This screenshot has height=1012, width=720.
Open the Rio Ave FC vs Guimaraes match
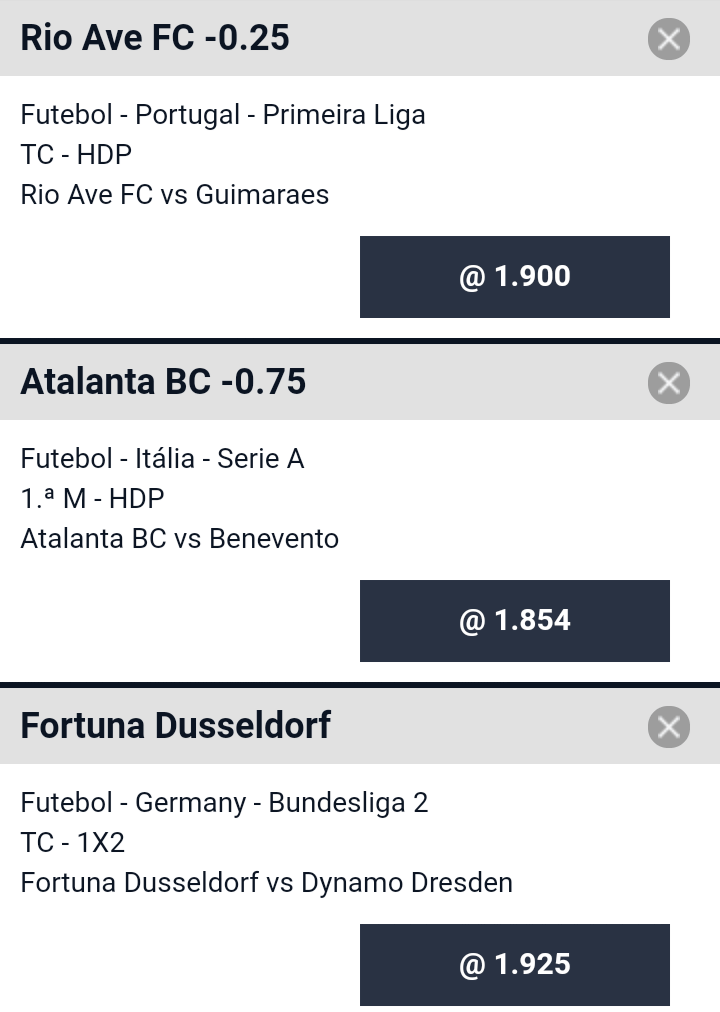175,195
